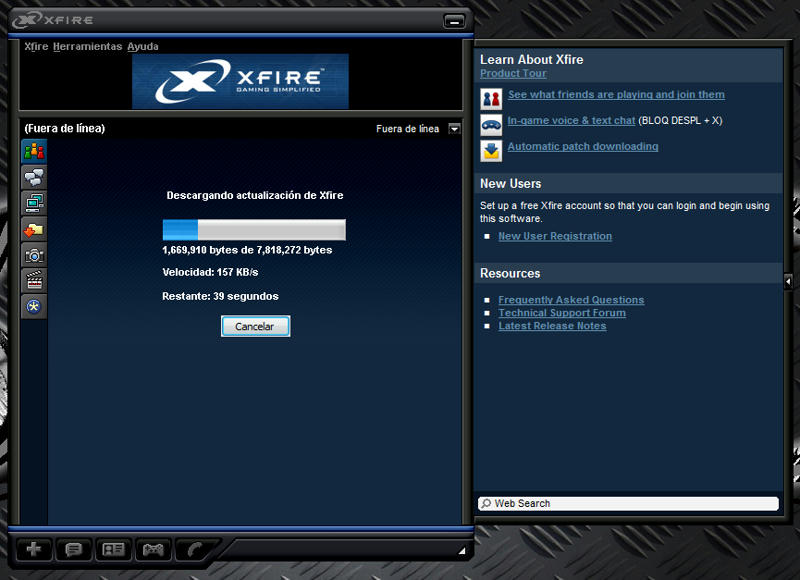Screen dimensions: 800x580
Task: Click the magnifier icon in Web Search box
Action: point(486,503)
